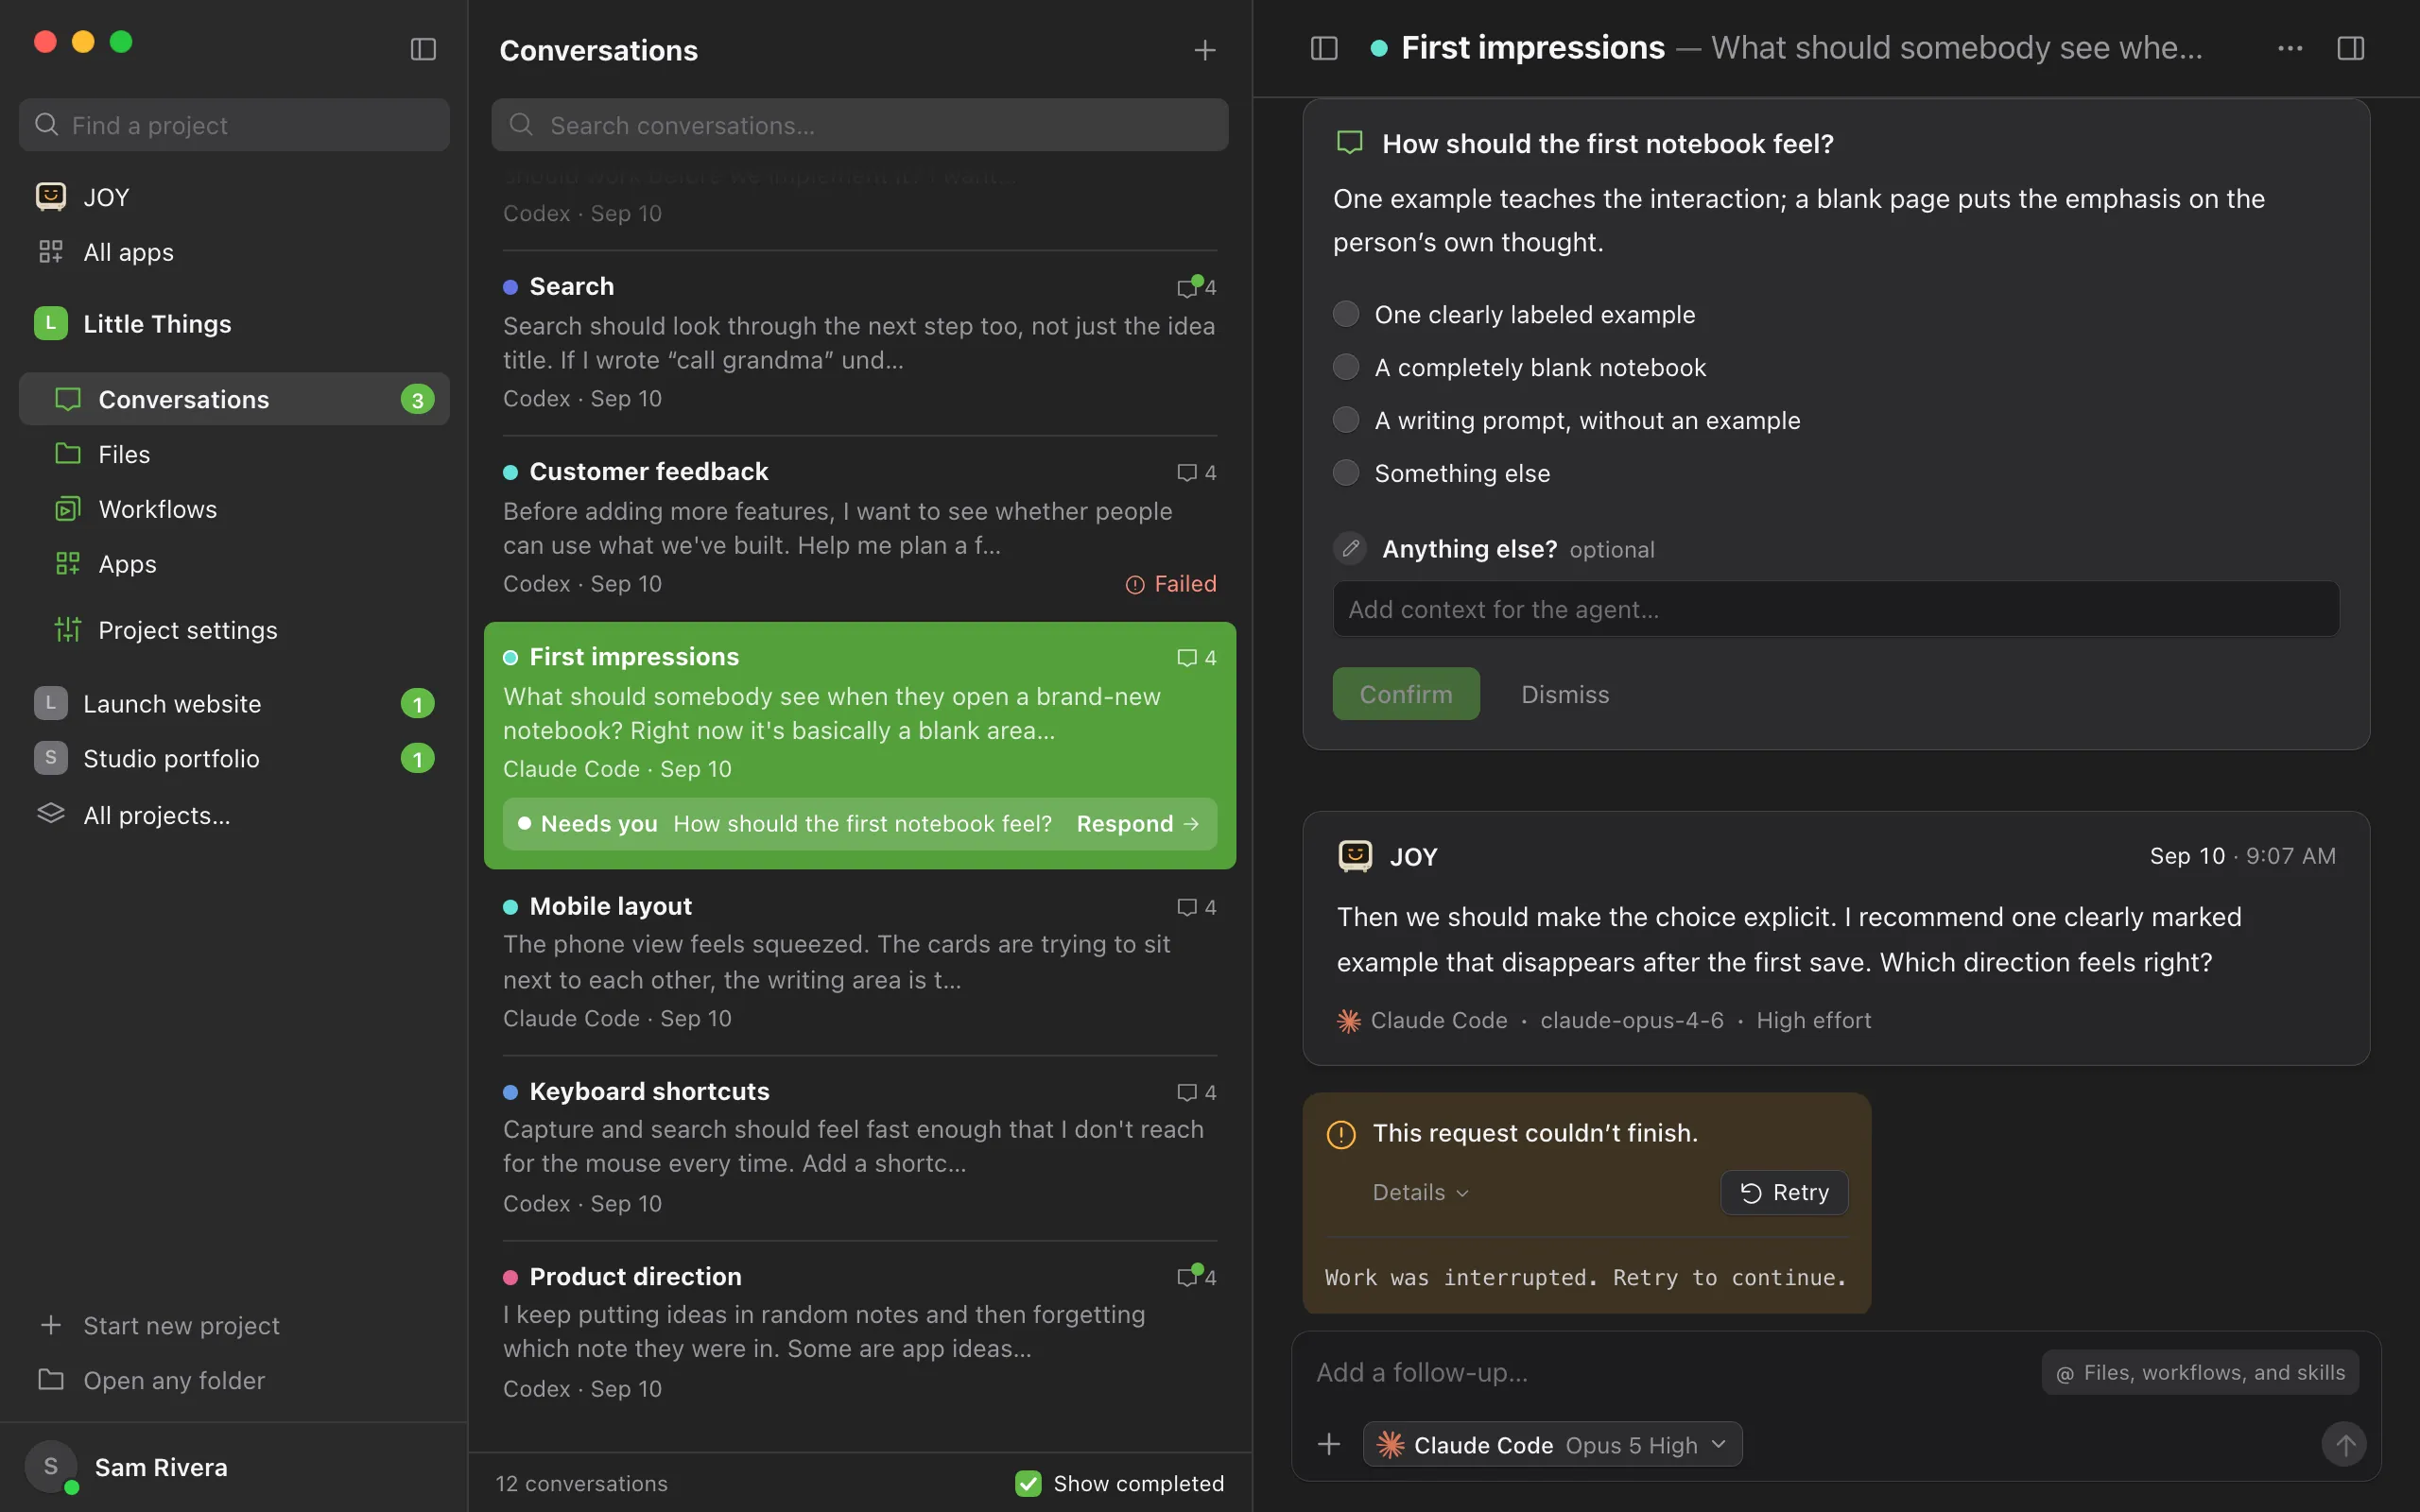Click the attach plus icon in composer

pos(1329,1444)
